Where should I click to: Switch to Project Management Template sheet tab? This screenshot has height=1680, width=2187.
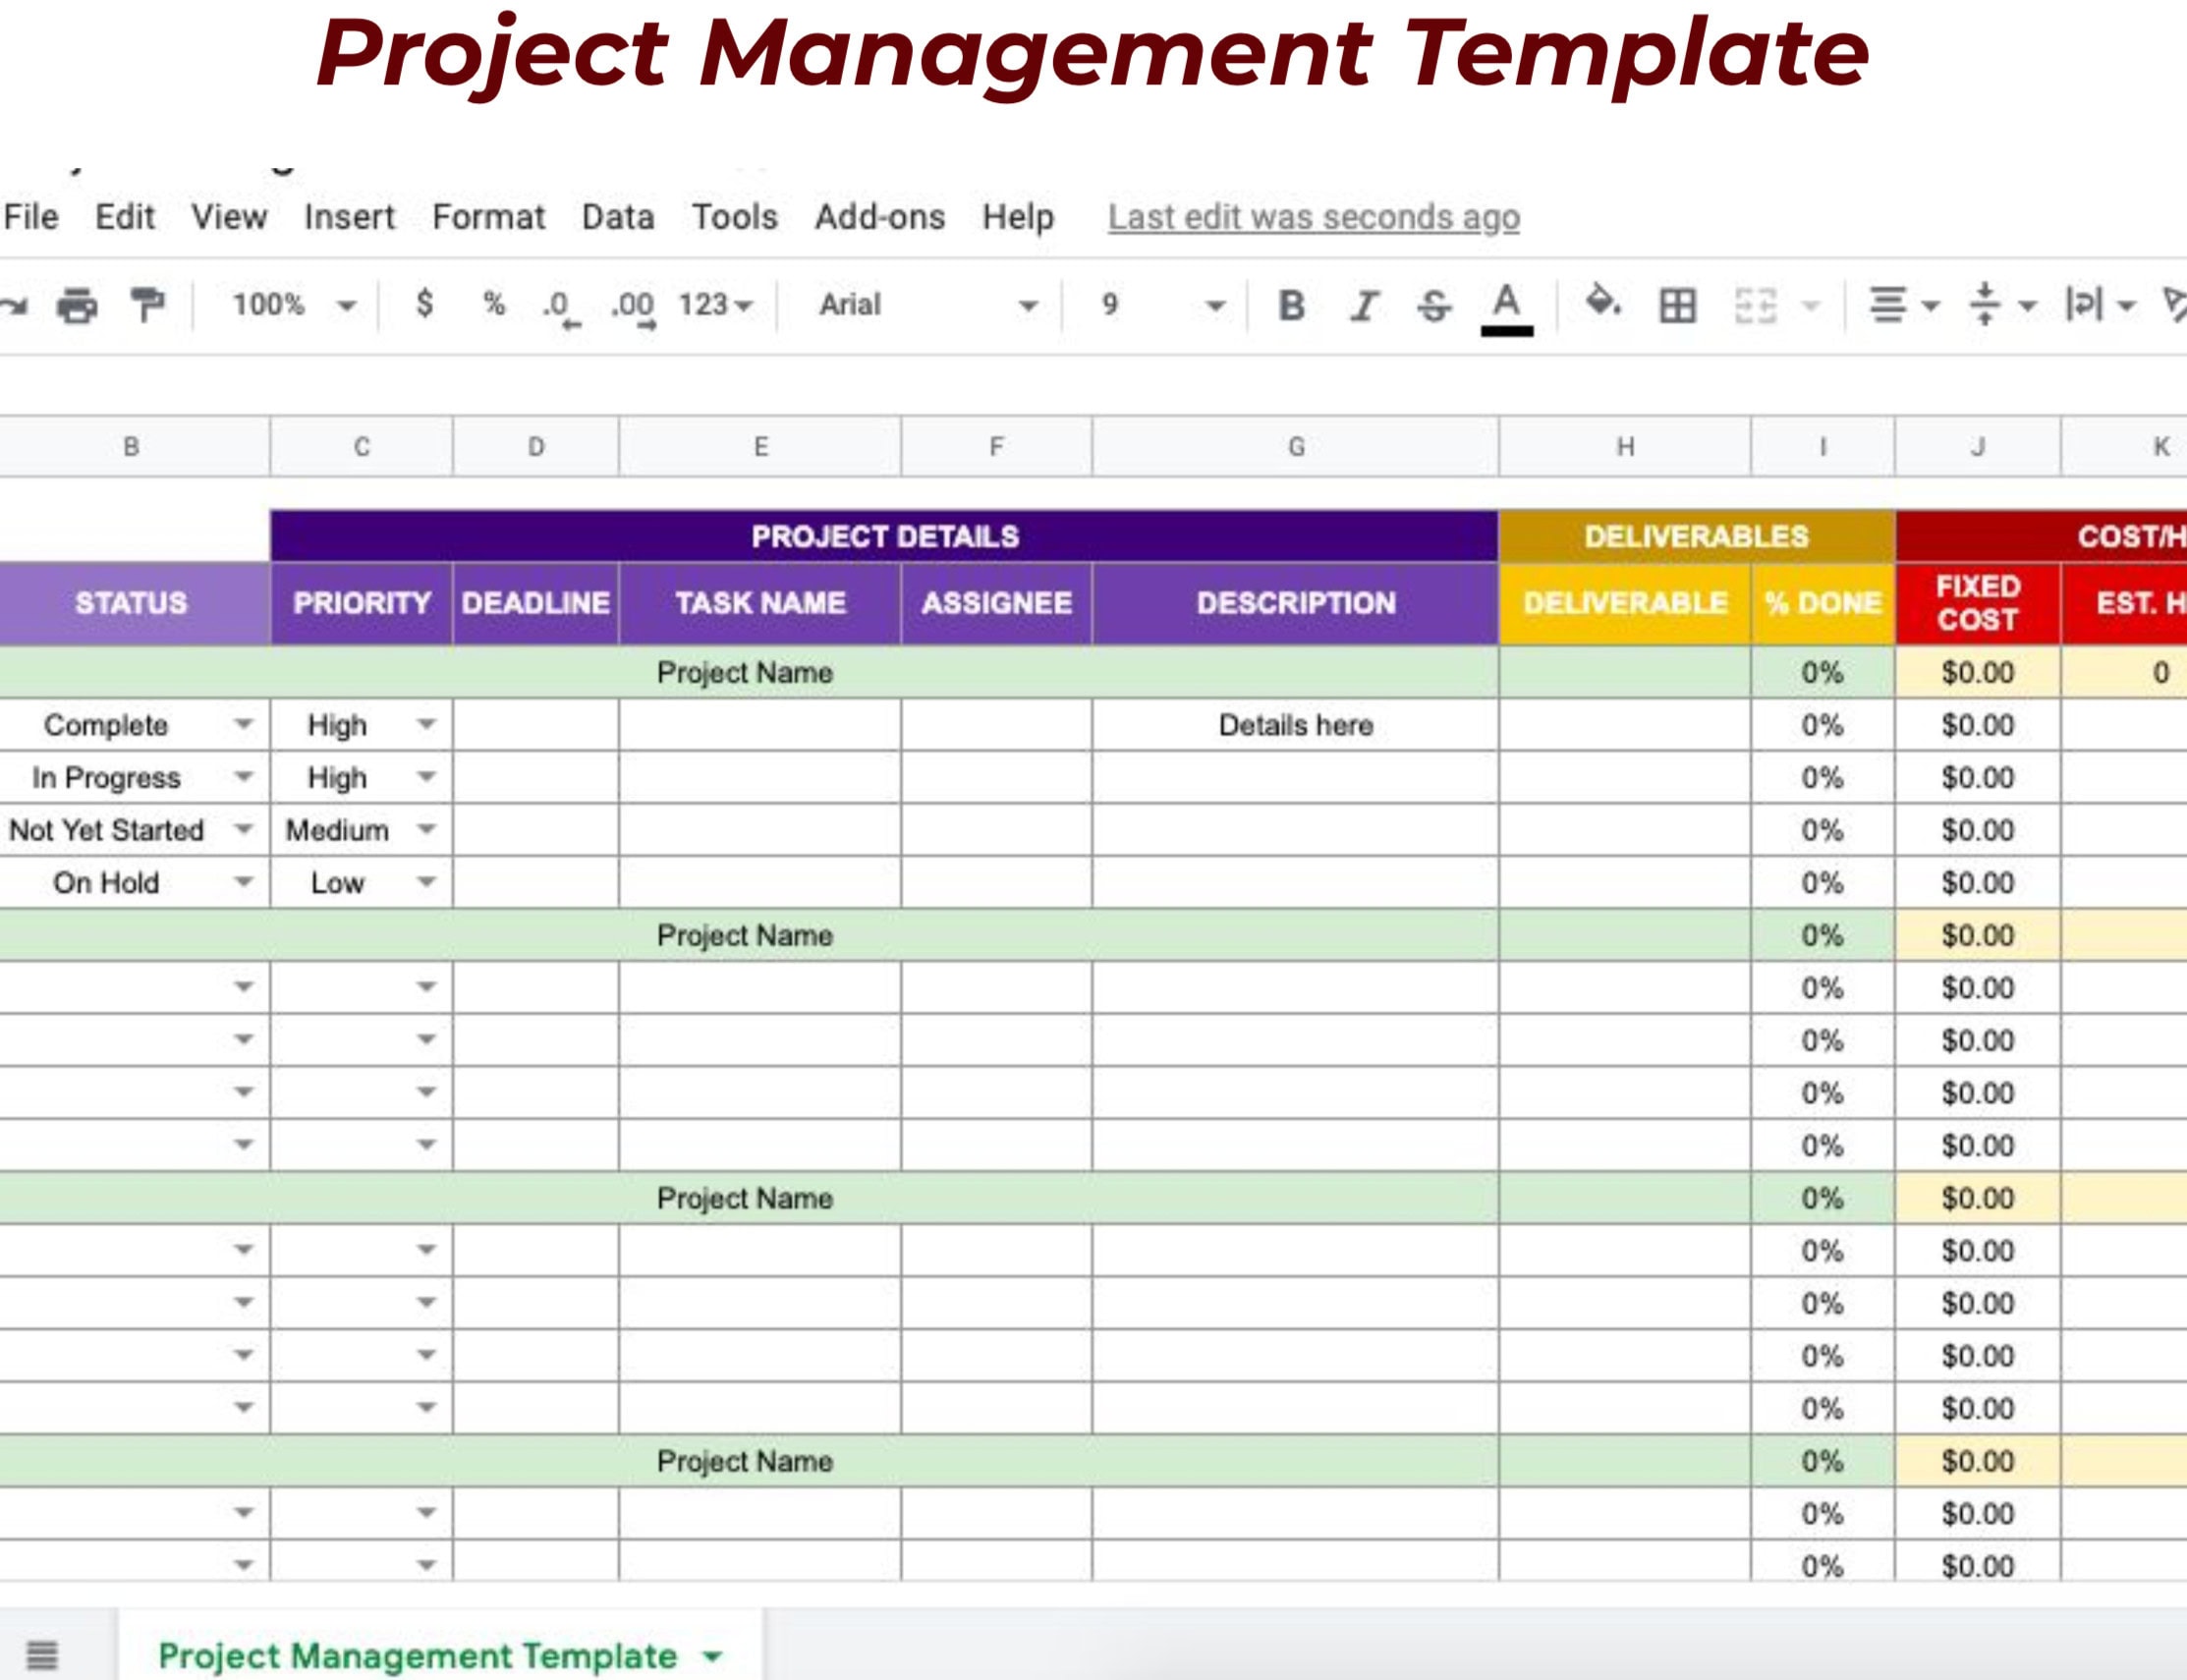418,1656
